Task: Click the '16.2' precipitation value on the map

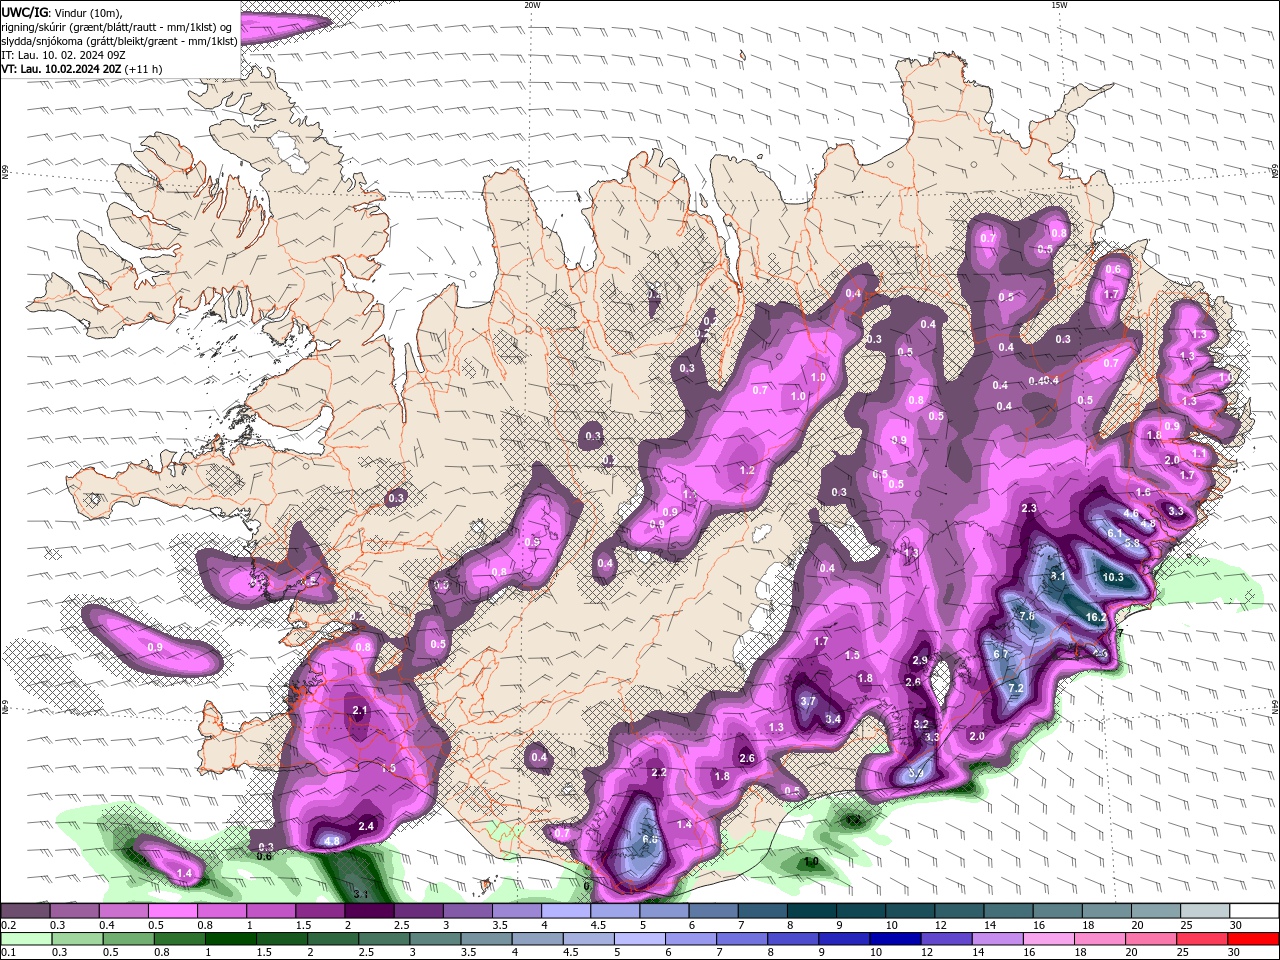Action: (1096, 617)
